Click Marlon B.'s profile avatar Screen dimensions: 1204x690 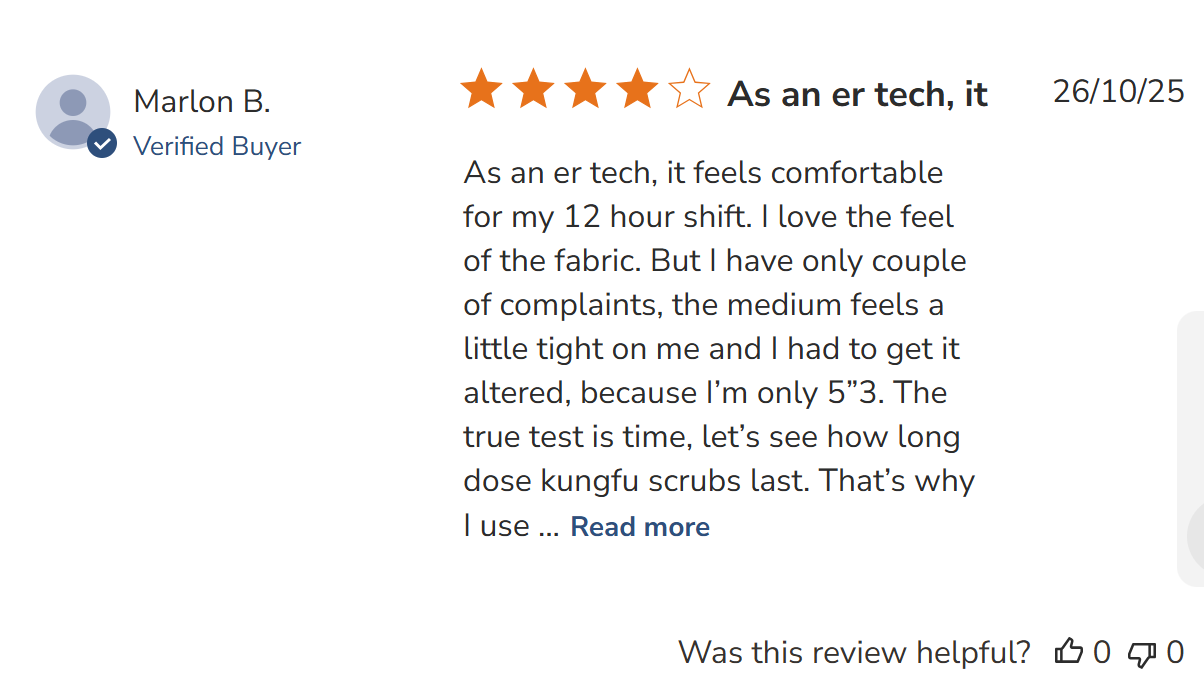coord(72,111)
